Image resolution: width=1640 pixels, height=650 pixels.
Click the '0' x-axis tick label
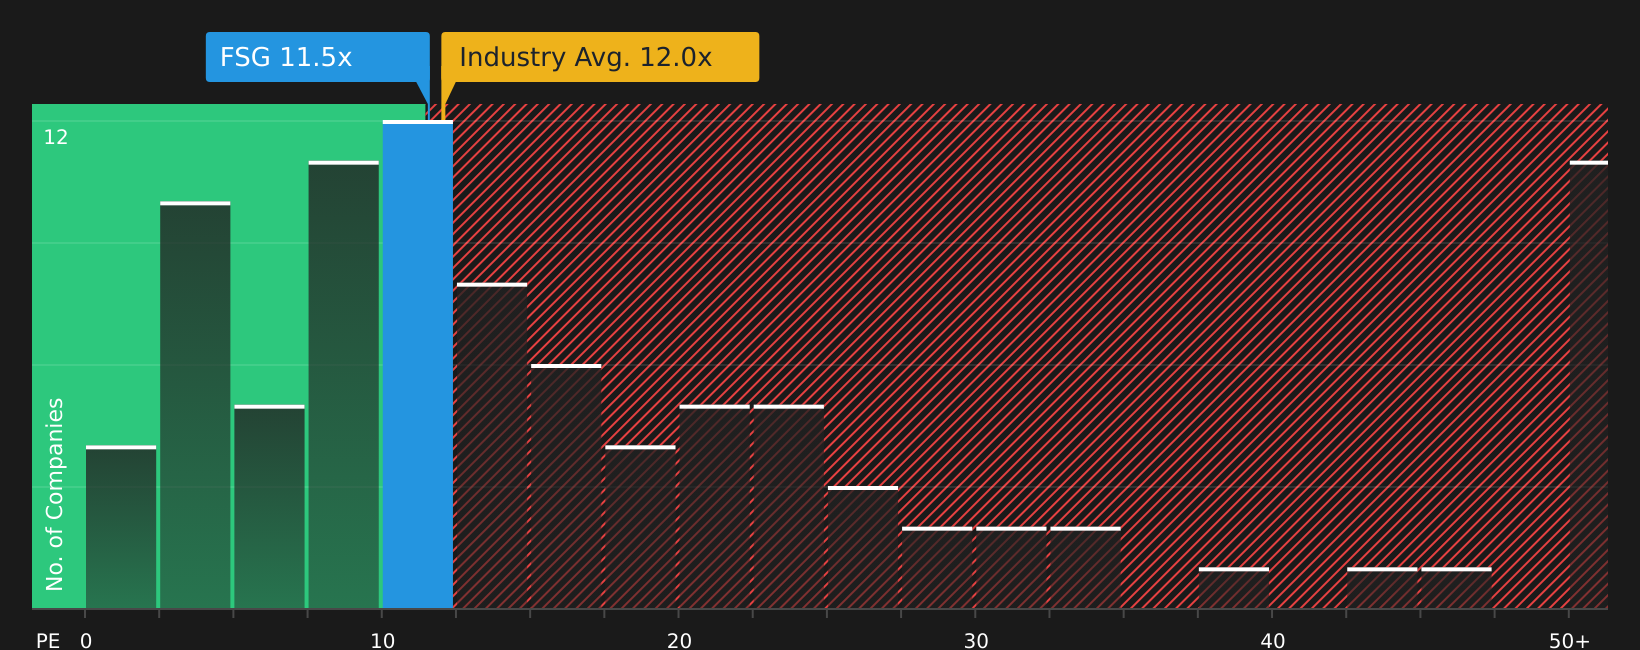pyautogui.click(x=86, y=641)
